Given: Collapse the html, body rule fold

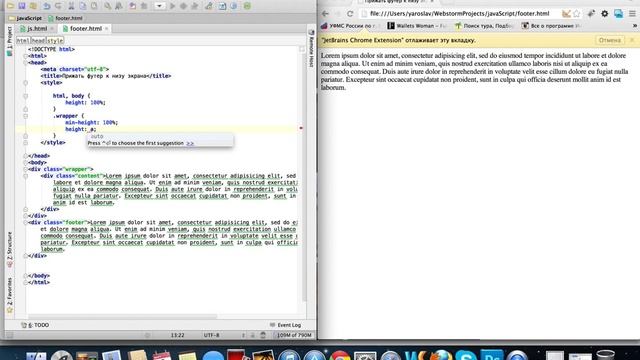Looking at the screenshot, I should [25, 96].
